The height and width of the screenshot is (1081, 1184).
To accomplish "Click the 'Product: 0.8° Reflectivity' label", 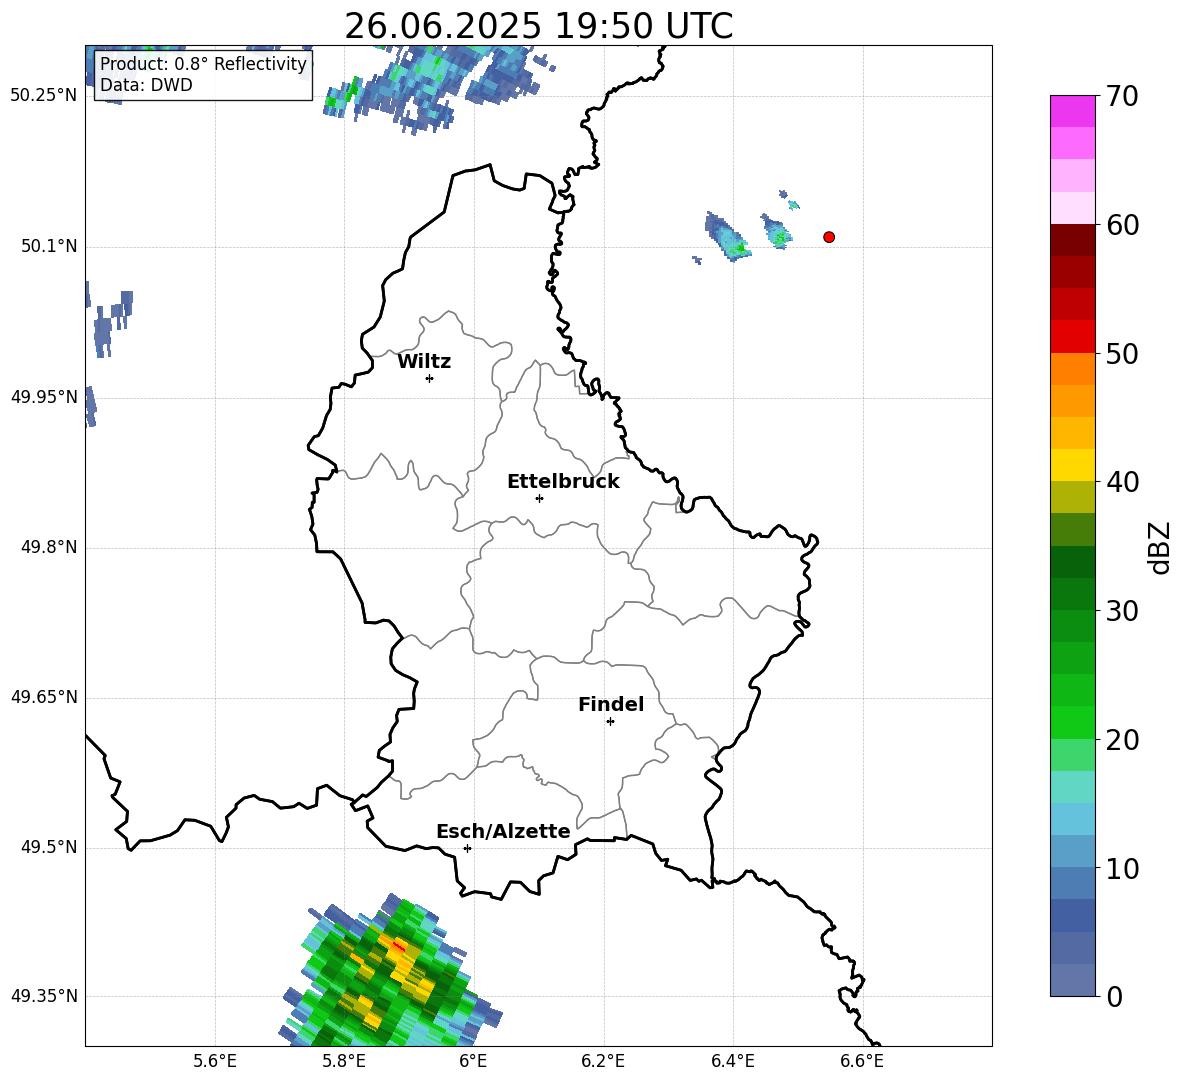I will pyautogui.click(x=203, y=64).
